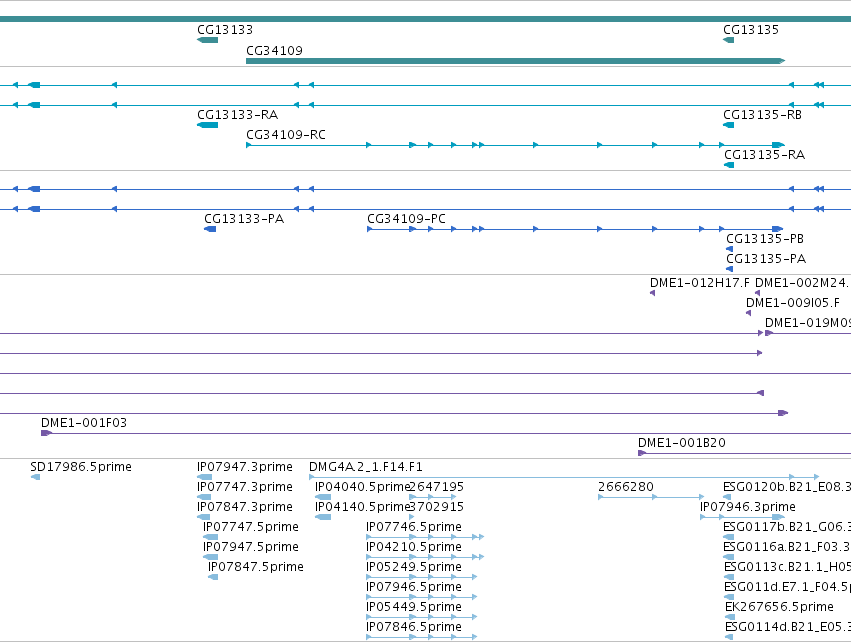Click the EK267656.5prime EST label

(779, 607)
